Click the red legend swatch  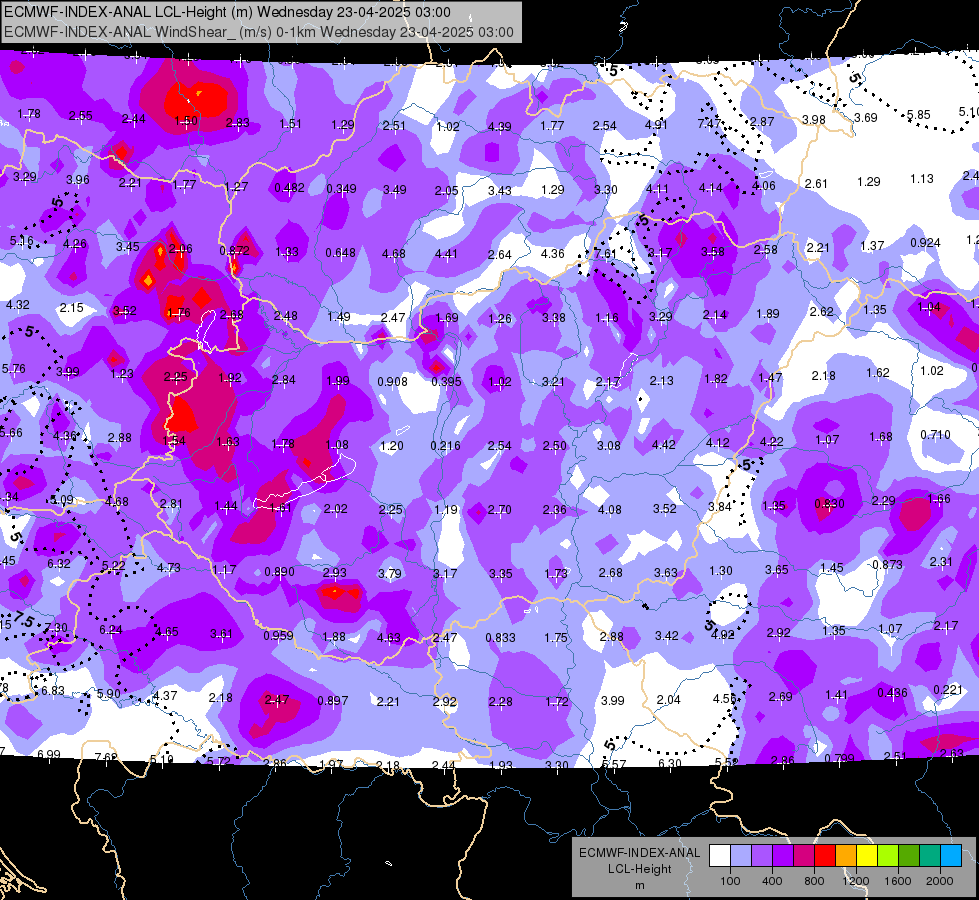(825, 856)
